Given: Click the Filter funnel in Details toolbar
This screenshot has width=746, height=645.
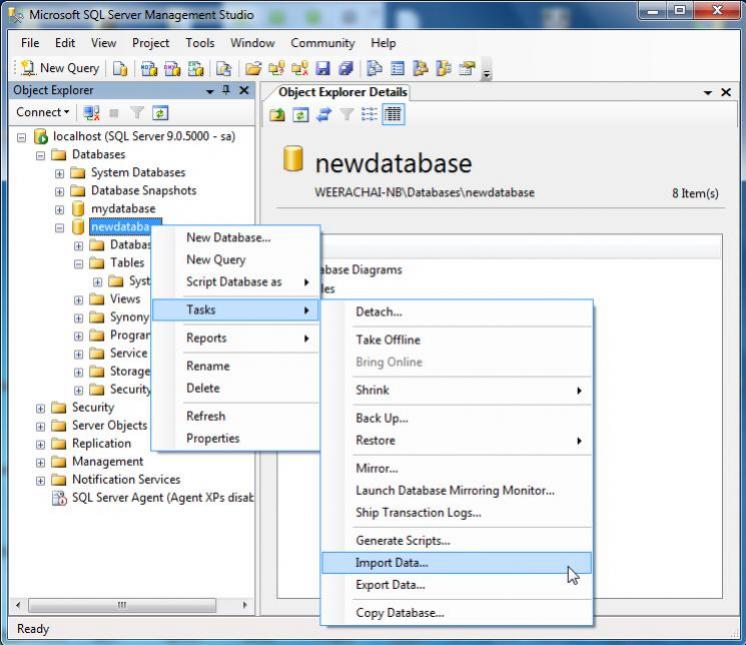Looking at the screenshot, I should tap(347, 115).
